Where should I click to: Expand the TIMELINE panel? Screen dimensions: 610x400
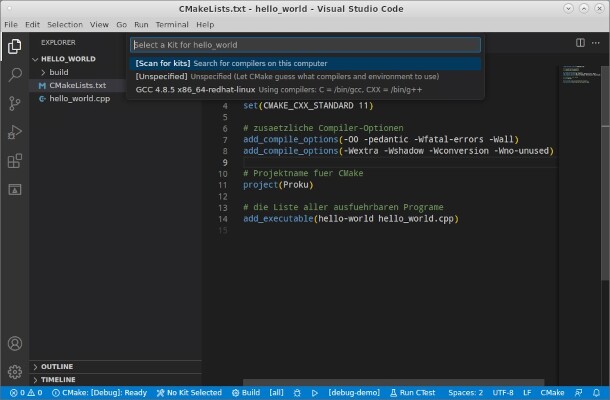click(58, 379)
